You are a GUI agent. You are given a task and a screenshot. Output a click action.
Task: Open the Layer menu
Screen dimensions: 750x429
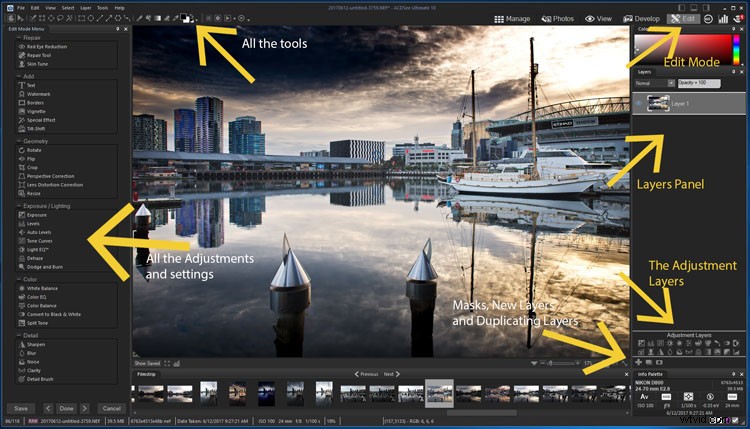86,8
